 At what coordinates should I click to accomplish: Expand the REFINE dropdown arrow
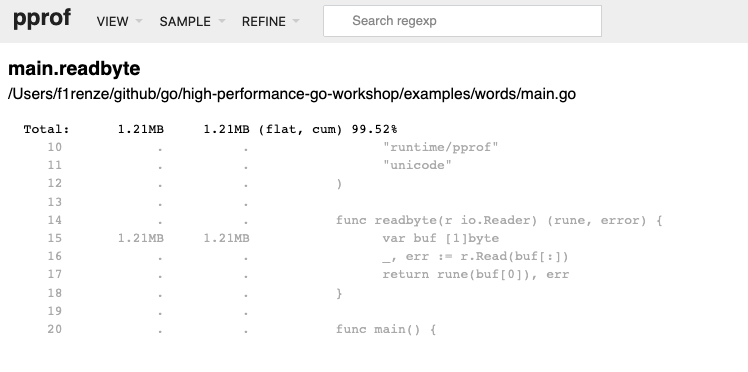[x=296, y=21]
